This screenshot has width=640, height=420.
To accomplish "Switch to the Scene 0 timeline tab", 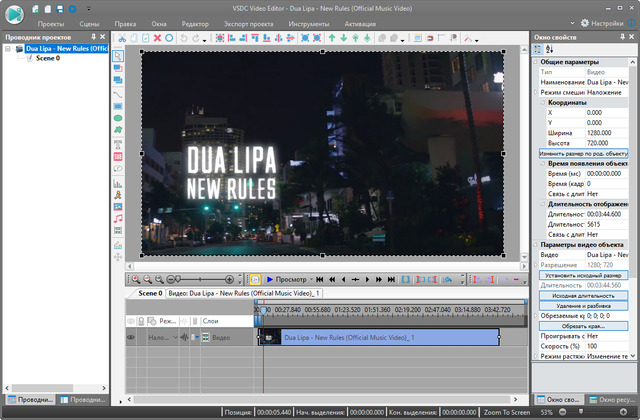I will [x=148, y=293].
